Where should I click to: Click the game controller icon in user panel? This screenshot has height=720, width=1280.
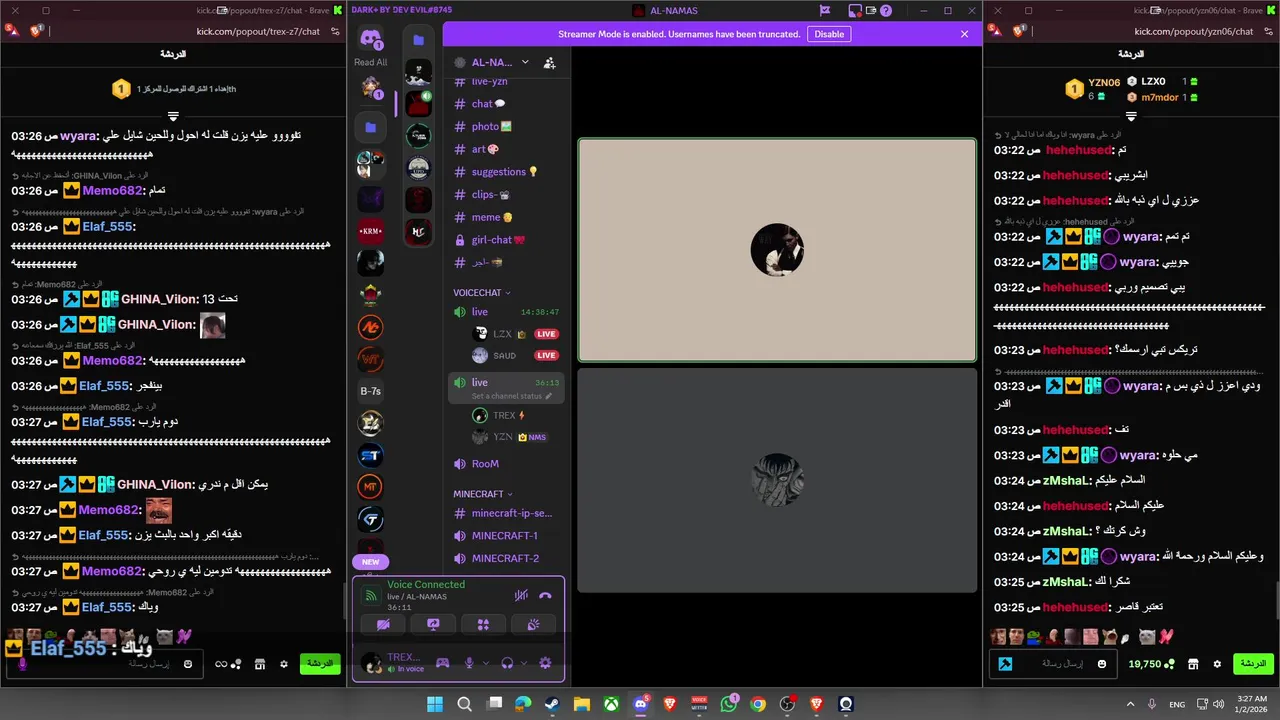click(442, 663)
